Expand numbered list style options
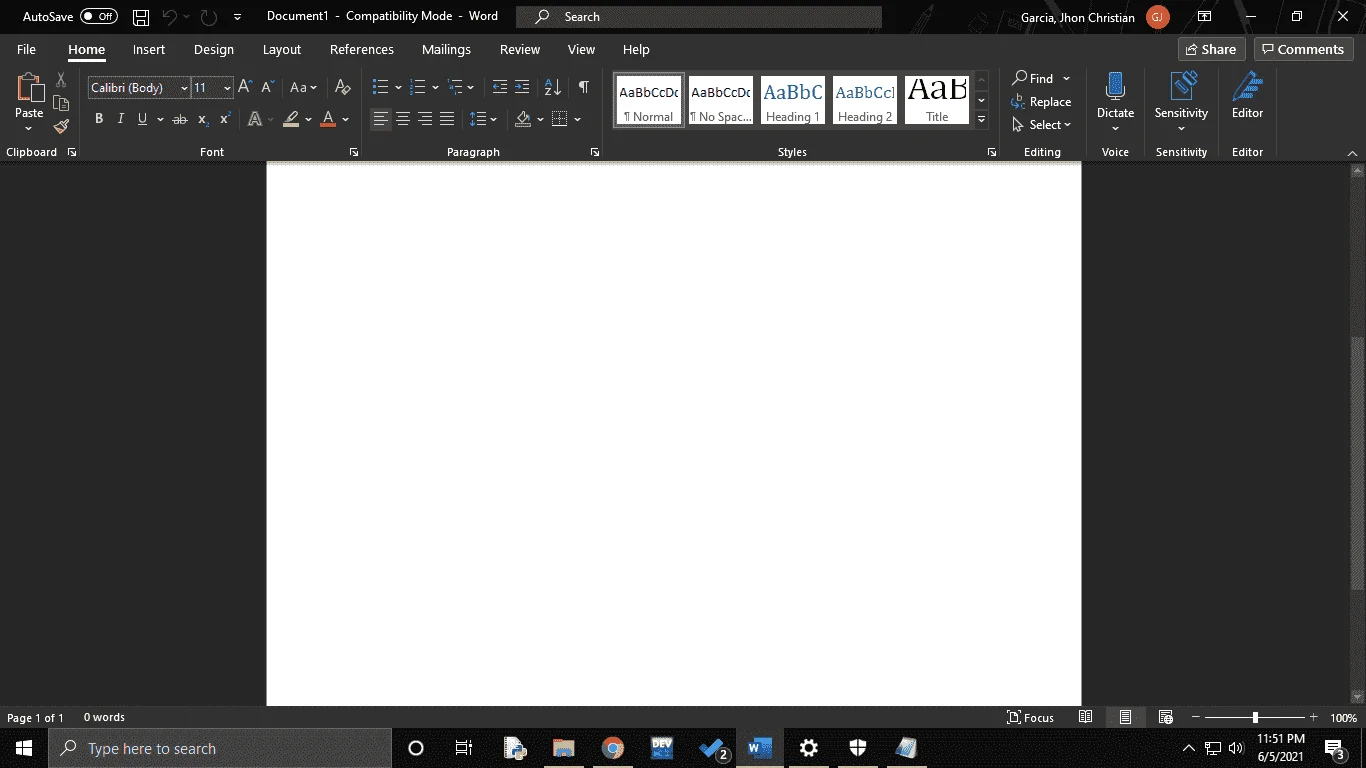This screenshot has width=1366, height=768. (x=435, y=88)
